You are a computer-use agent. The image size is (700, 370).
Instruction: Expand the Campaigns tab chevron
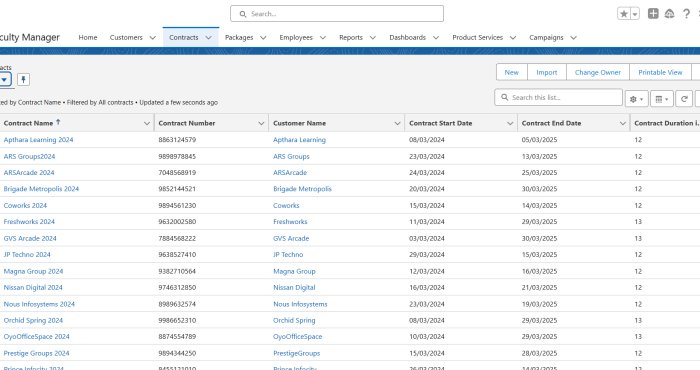[574, 38]
